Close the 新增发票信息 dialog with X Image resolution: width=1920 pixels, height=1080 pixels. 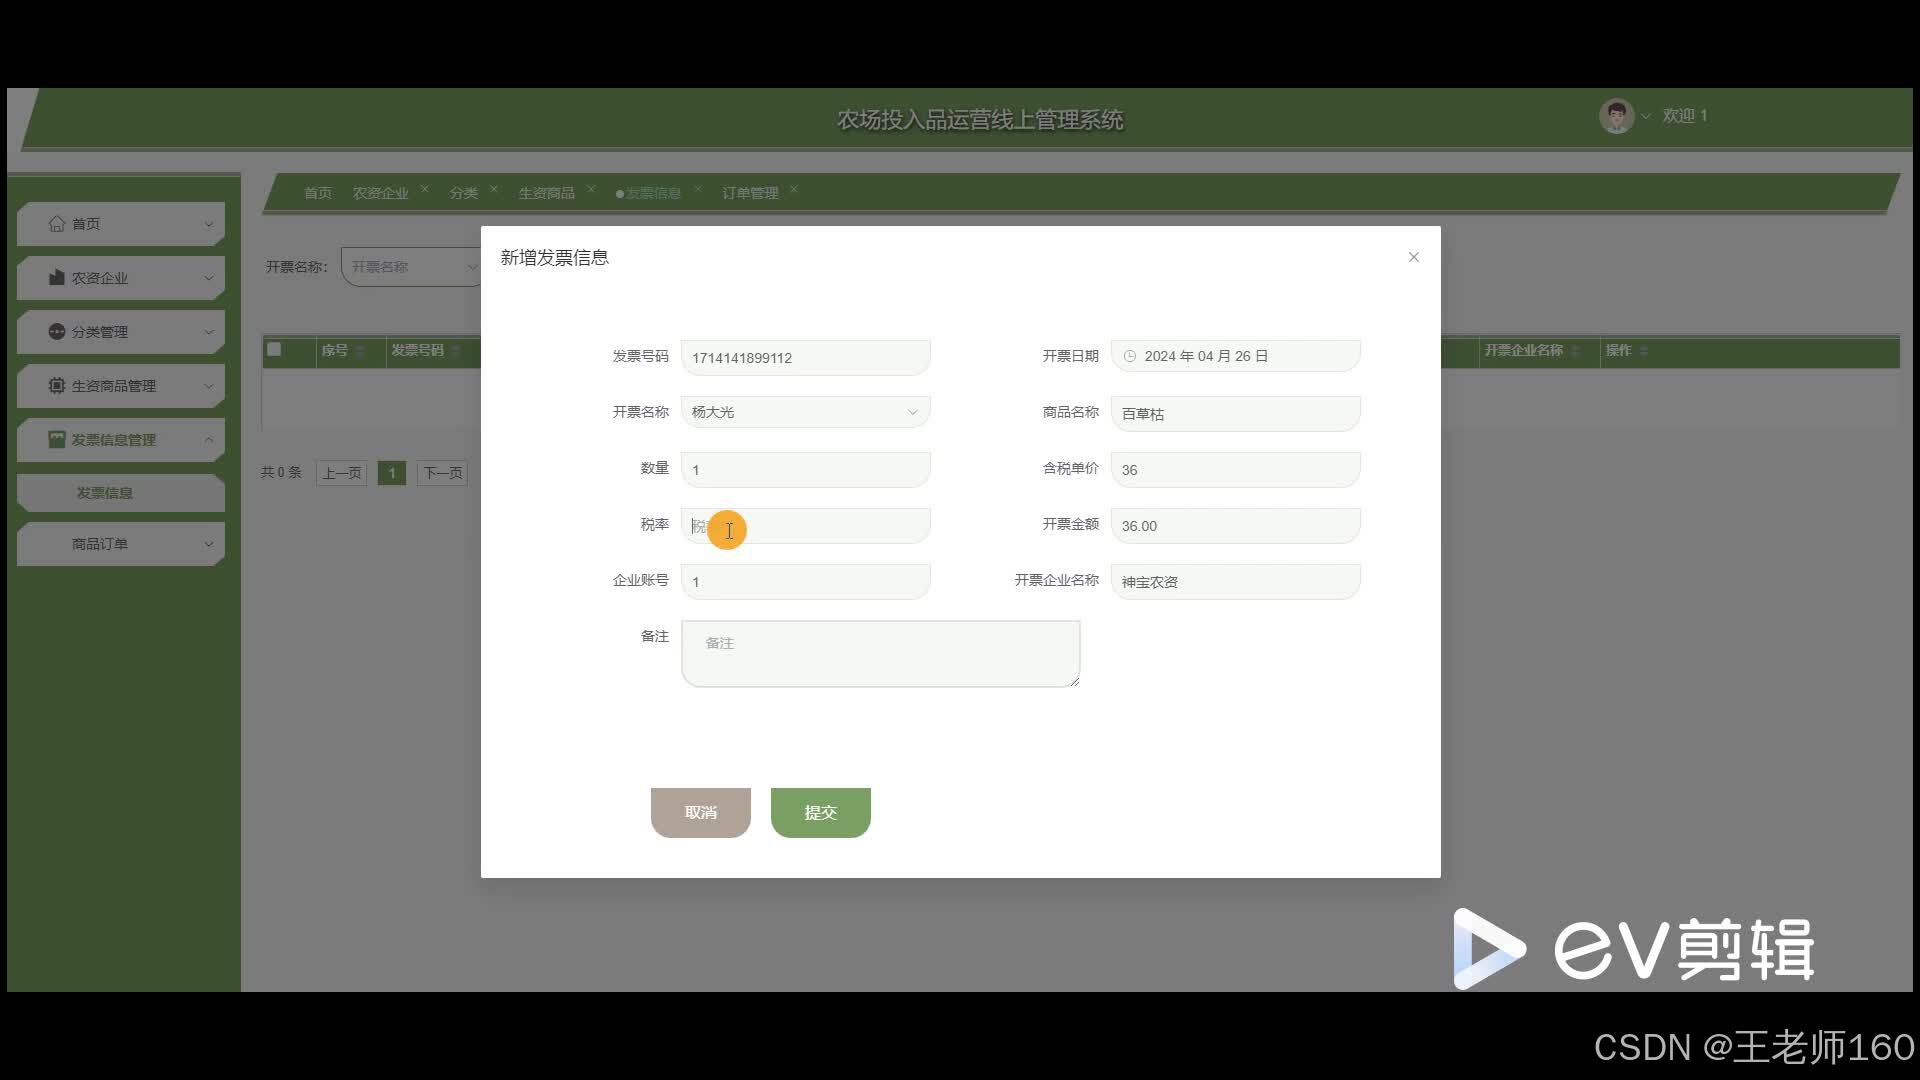pyautogui.click(x=1413, y=257)
